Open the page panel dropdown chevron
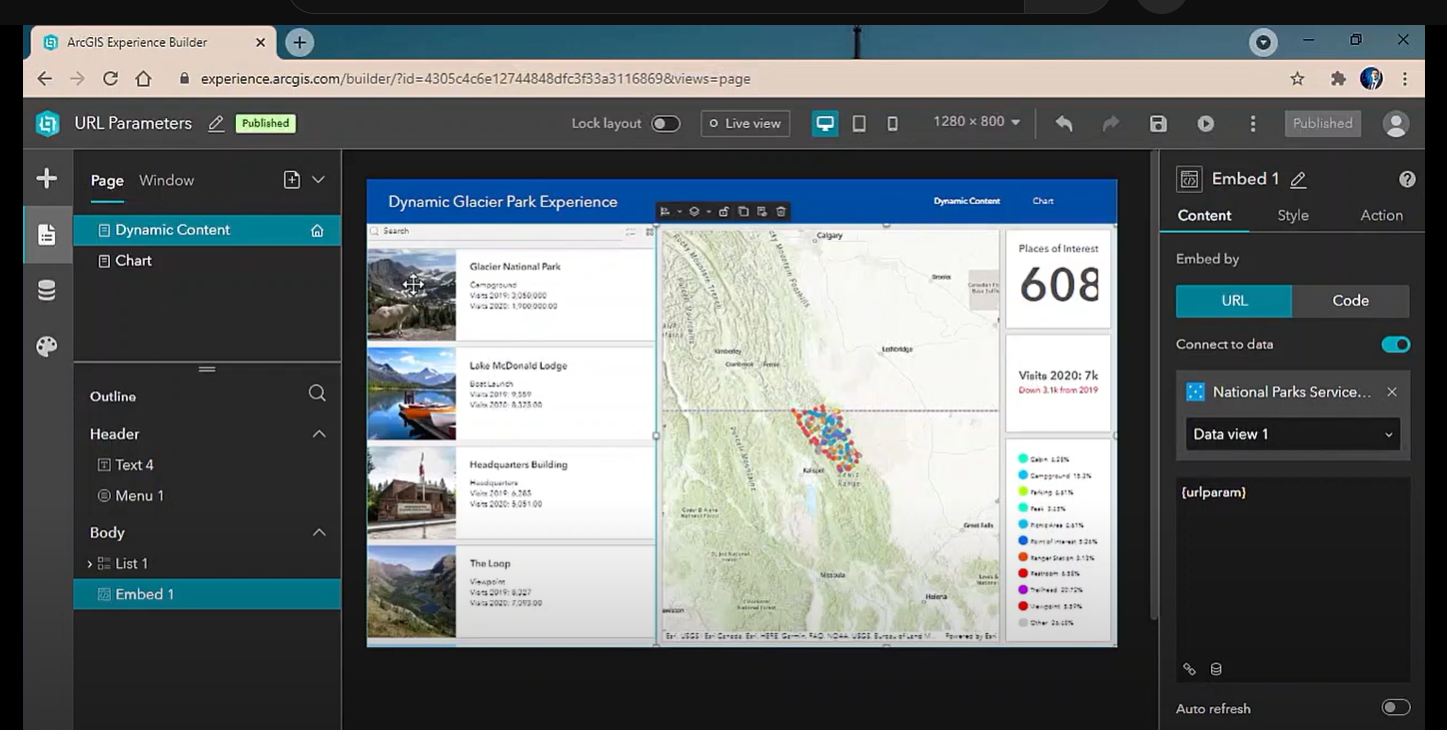 [x=318, y=180]
